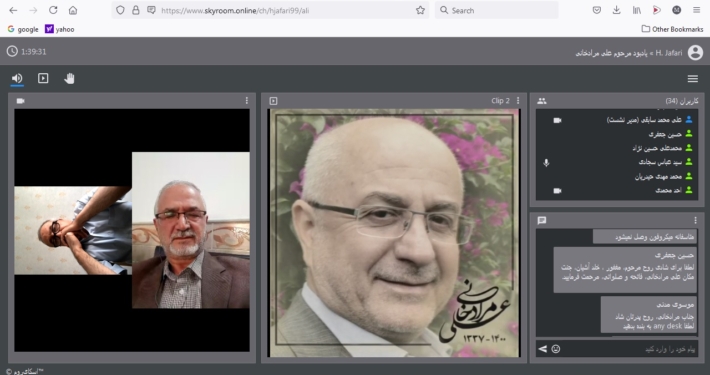The width and height of the screenshot is (710, 375).
Task: Open the emoji picker in chat
Action: 556,349
